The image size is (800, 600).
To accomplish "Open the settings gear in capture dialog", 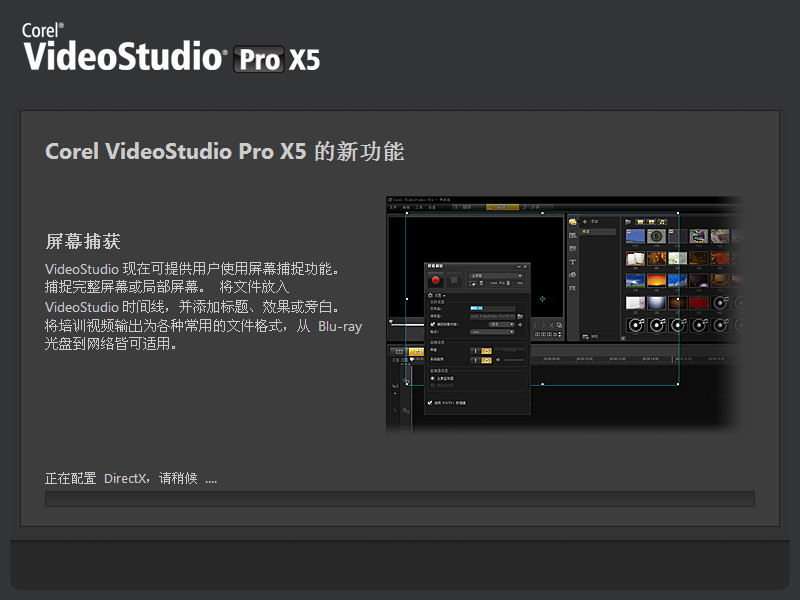I will (431, 296).
